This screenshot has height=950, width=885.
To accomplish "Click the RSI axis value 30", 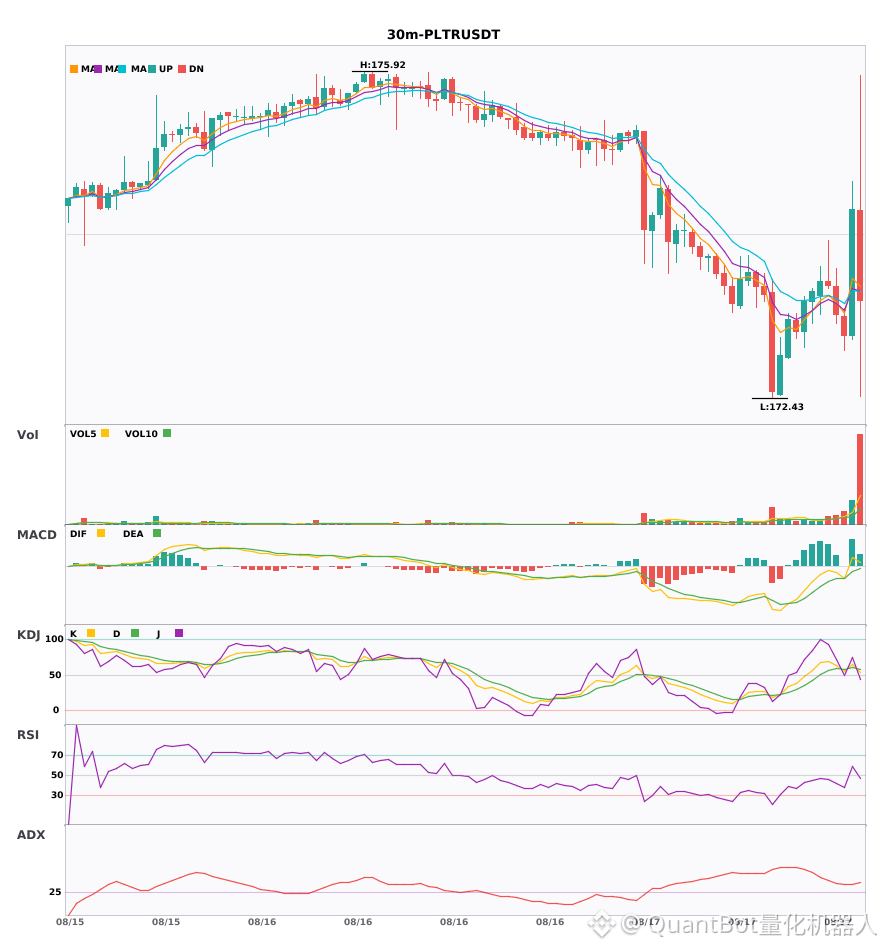I will pyautogui.click(x=57, y=795).
